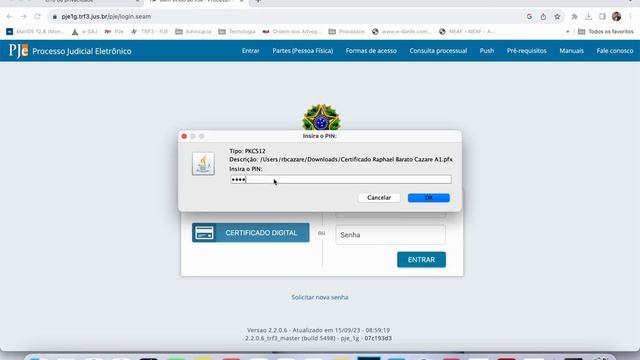Click the Java icon in PIN dialog

[x=203, y=164]
